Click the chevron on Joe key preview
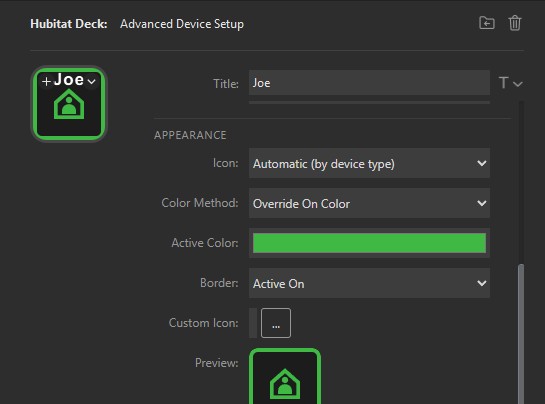 [x=91, y=81]
